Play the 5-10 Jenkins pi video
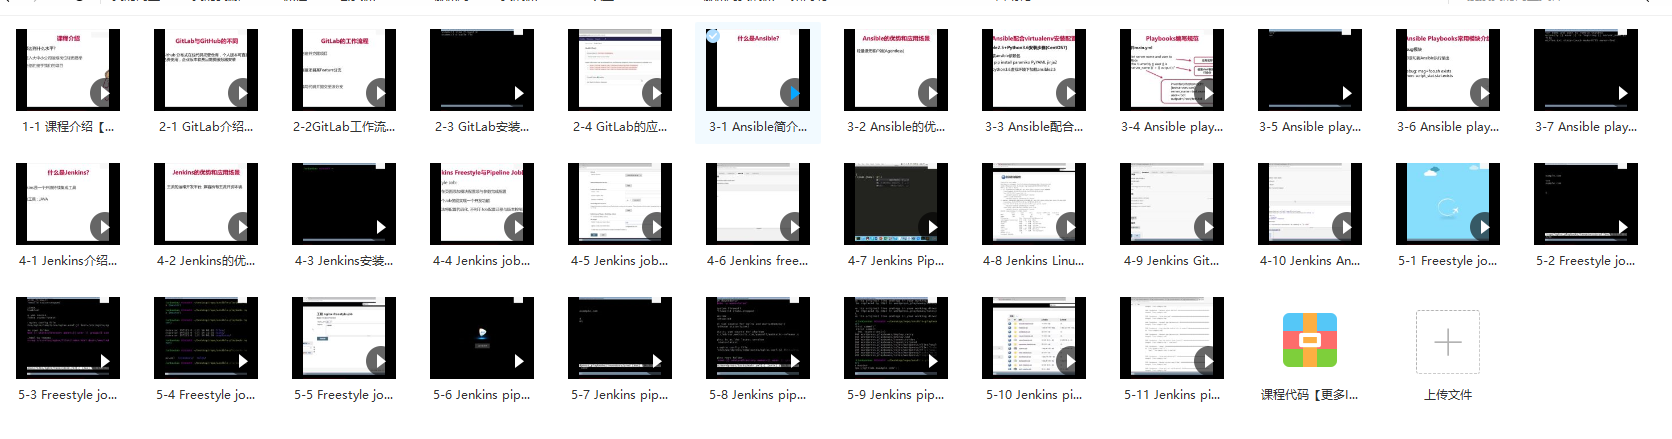Screen dimensions: 1672x439 click(1068, 361)
